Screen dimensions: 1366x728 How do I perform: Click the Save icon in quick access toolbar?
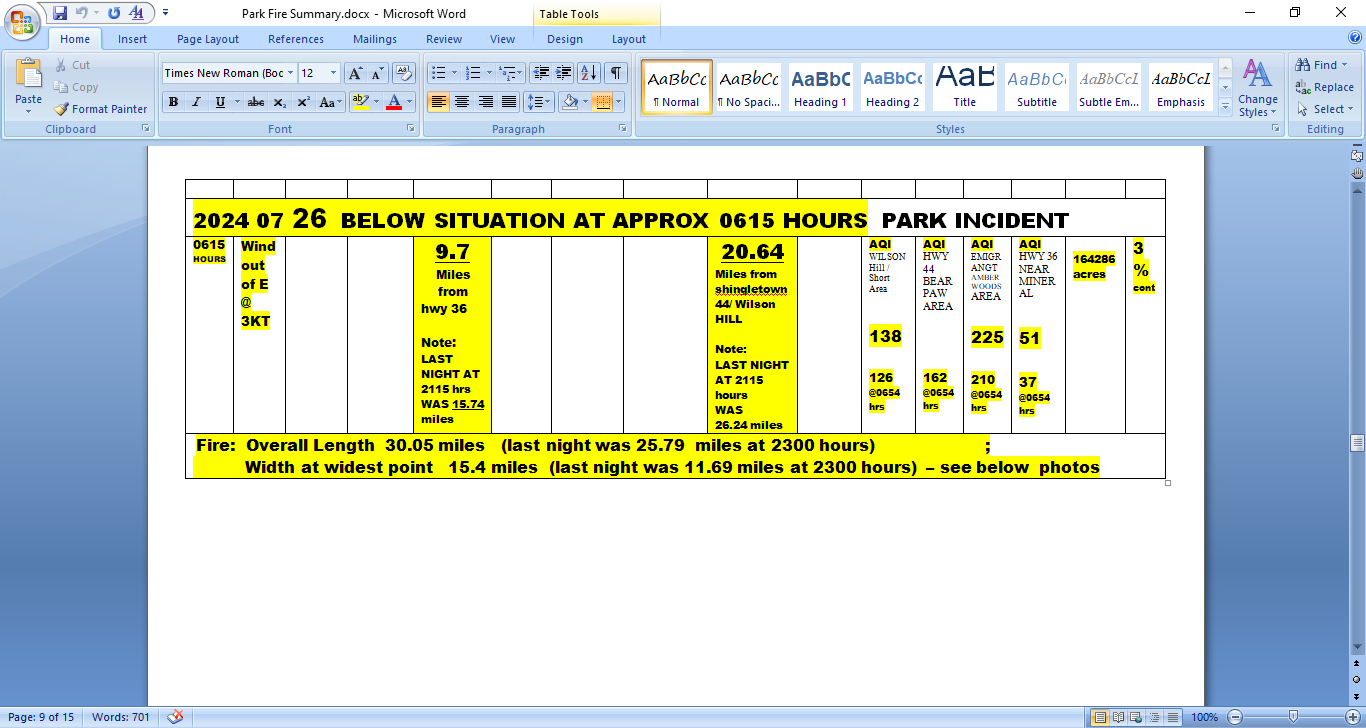[x=59, y=13]
